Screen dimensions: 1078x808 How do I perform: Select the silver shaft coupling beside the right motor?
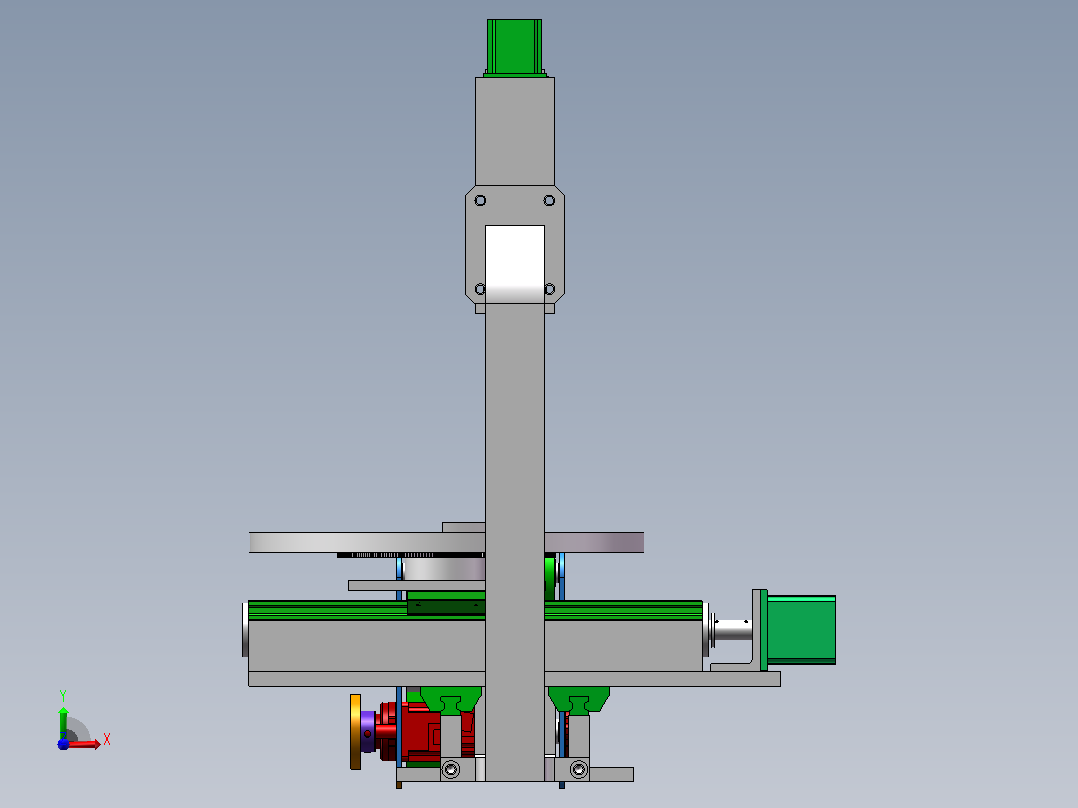coord(733,630)
